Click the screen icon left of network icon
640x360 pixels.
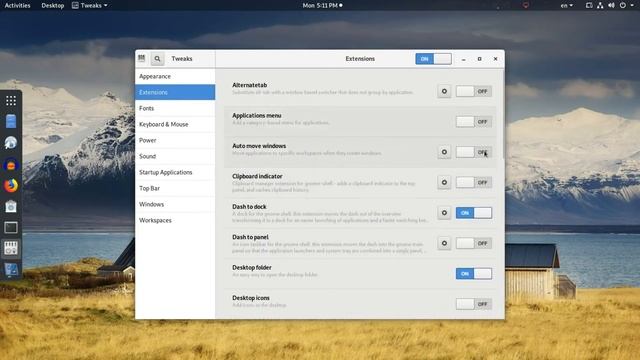tap(589, 5)
